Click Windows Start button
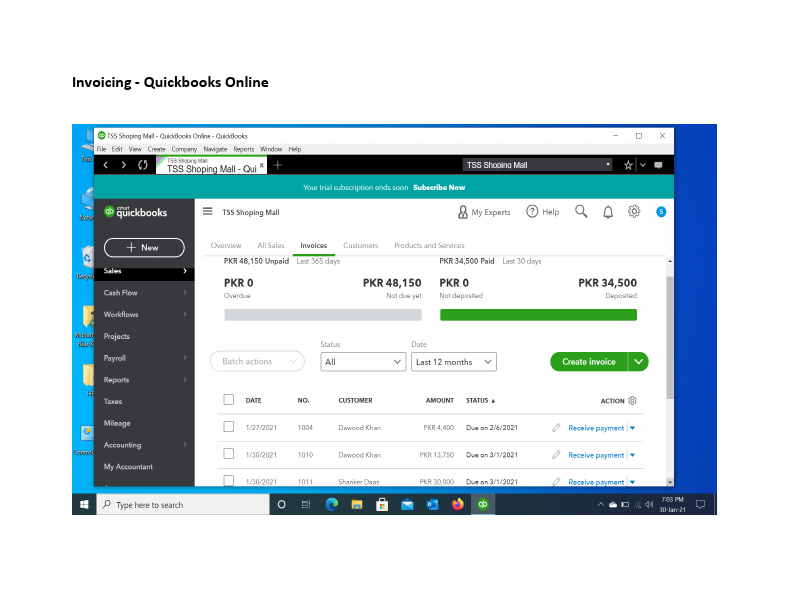Viewport: 792px width, 612px height. tap(84, 504)
